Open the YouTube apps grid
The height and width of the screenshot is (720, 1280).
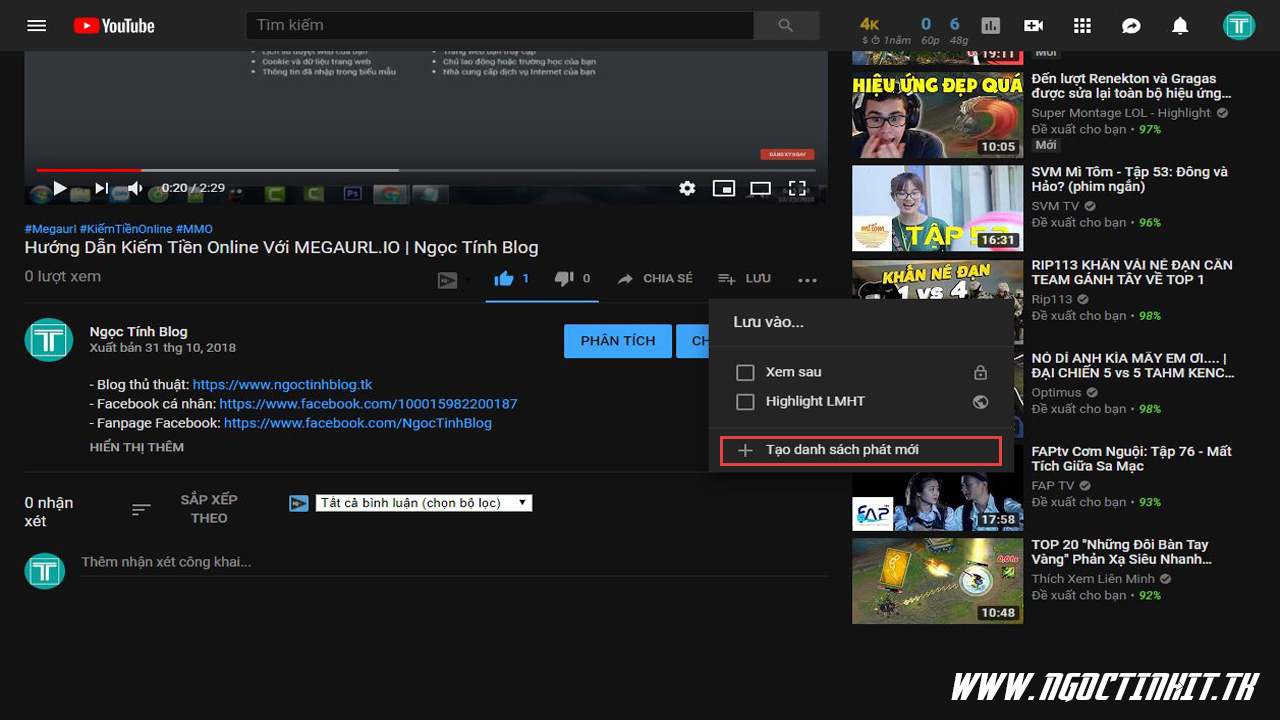(1082, 26)
